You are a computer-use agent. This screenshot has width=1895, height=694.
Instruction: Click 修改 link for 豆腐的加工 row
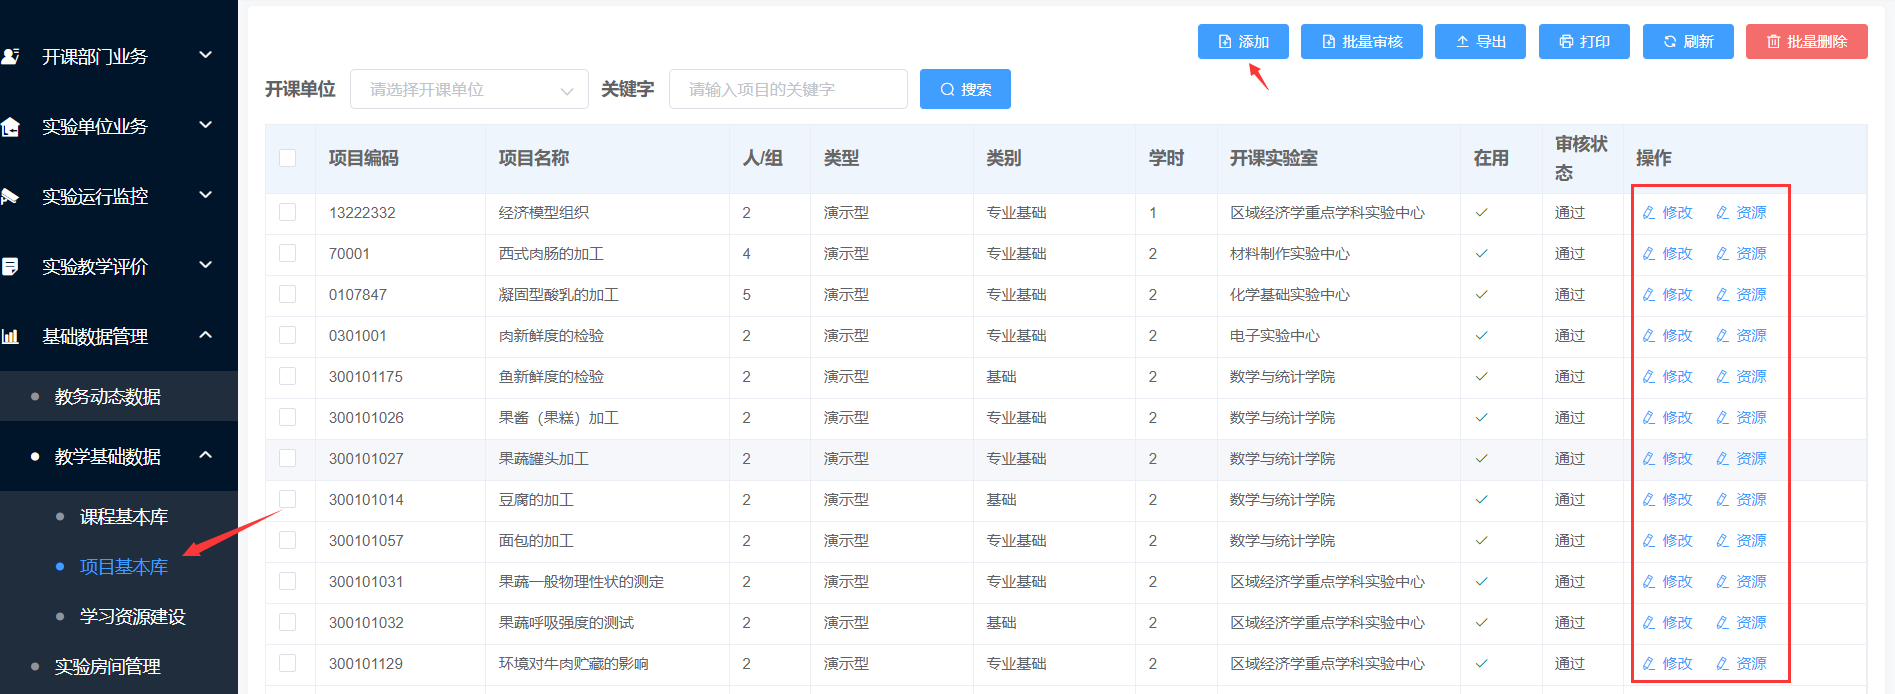[x=1668, y=500]
